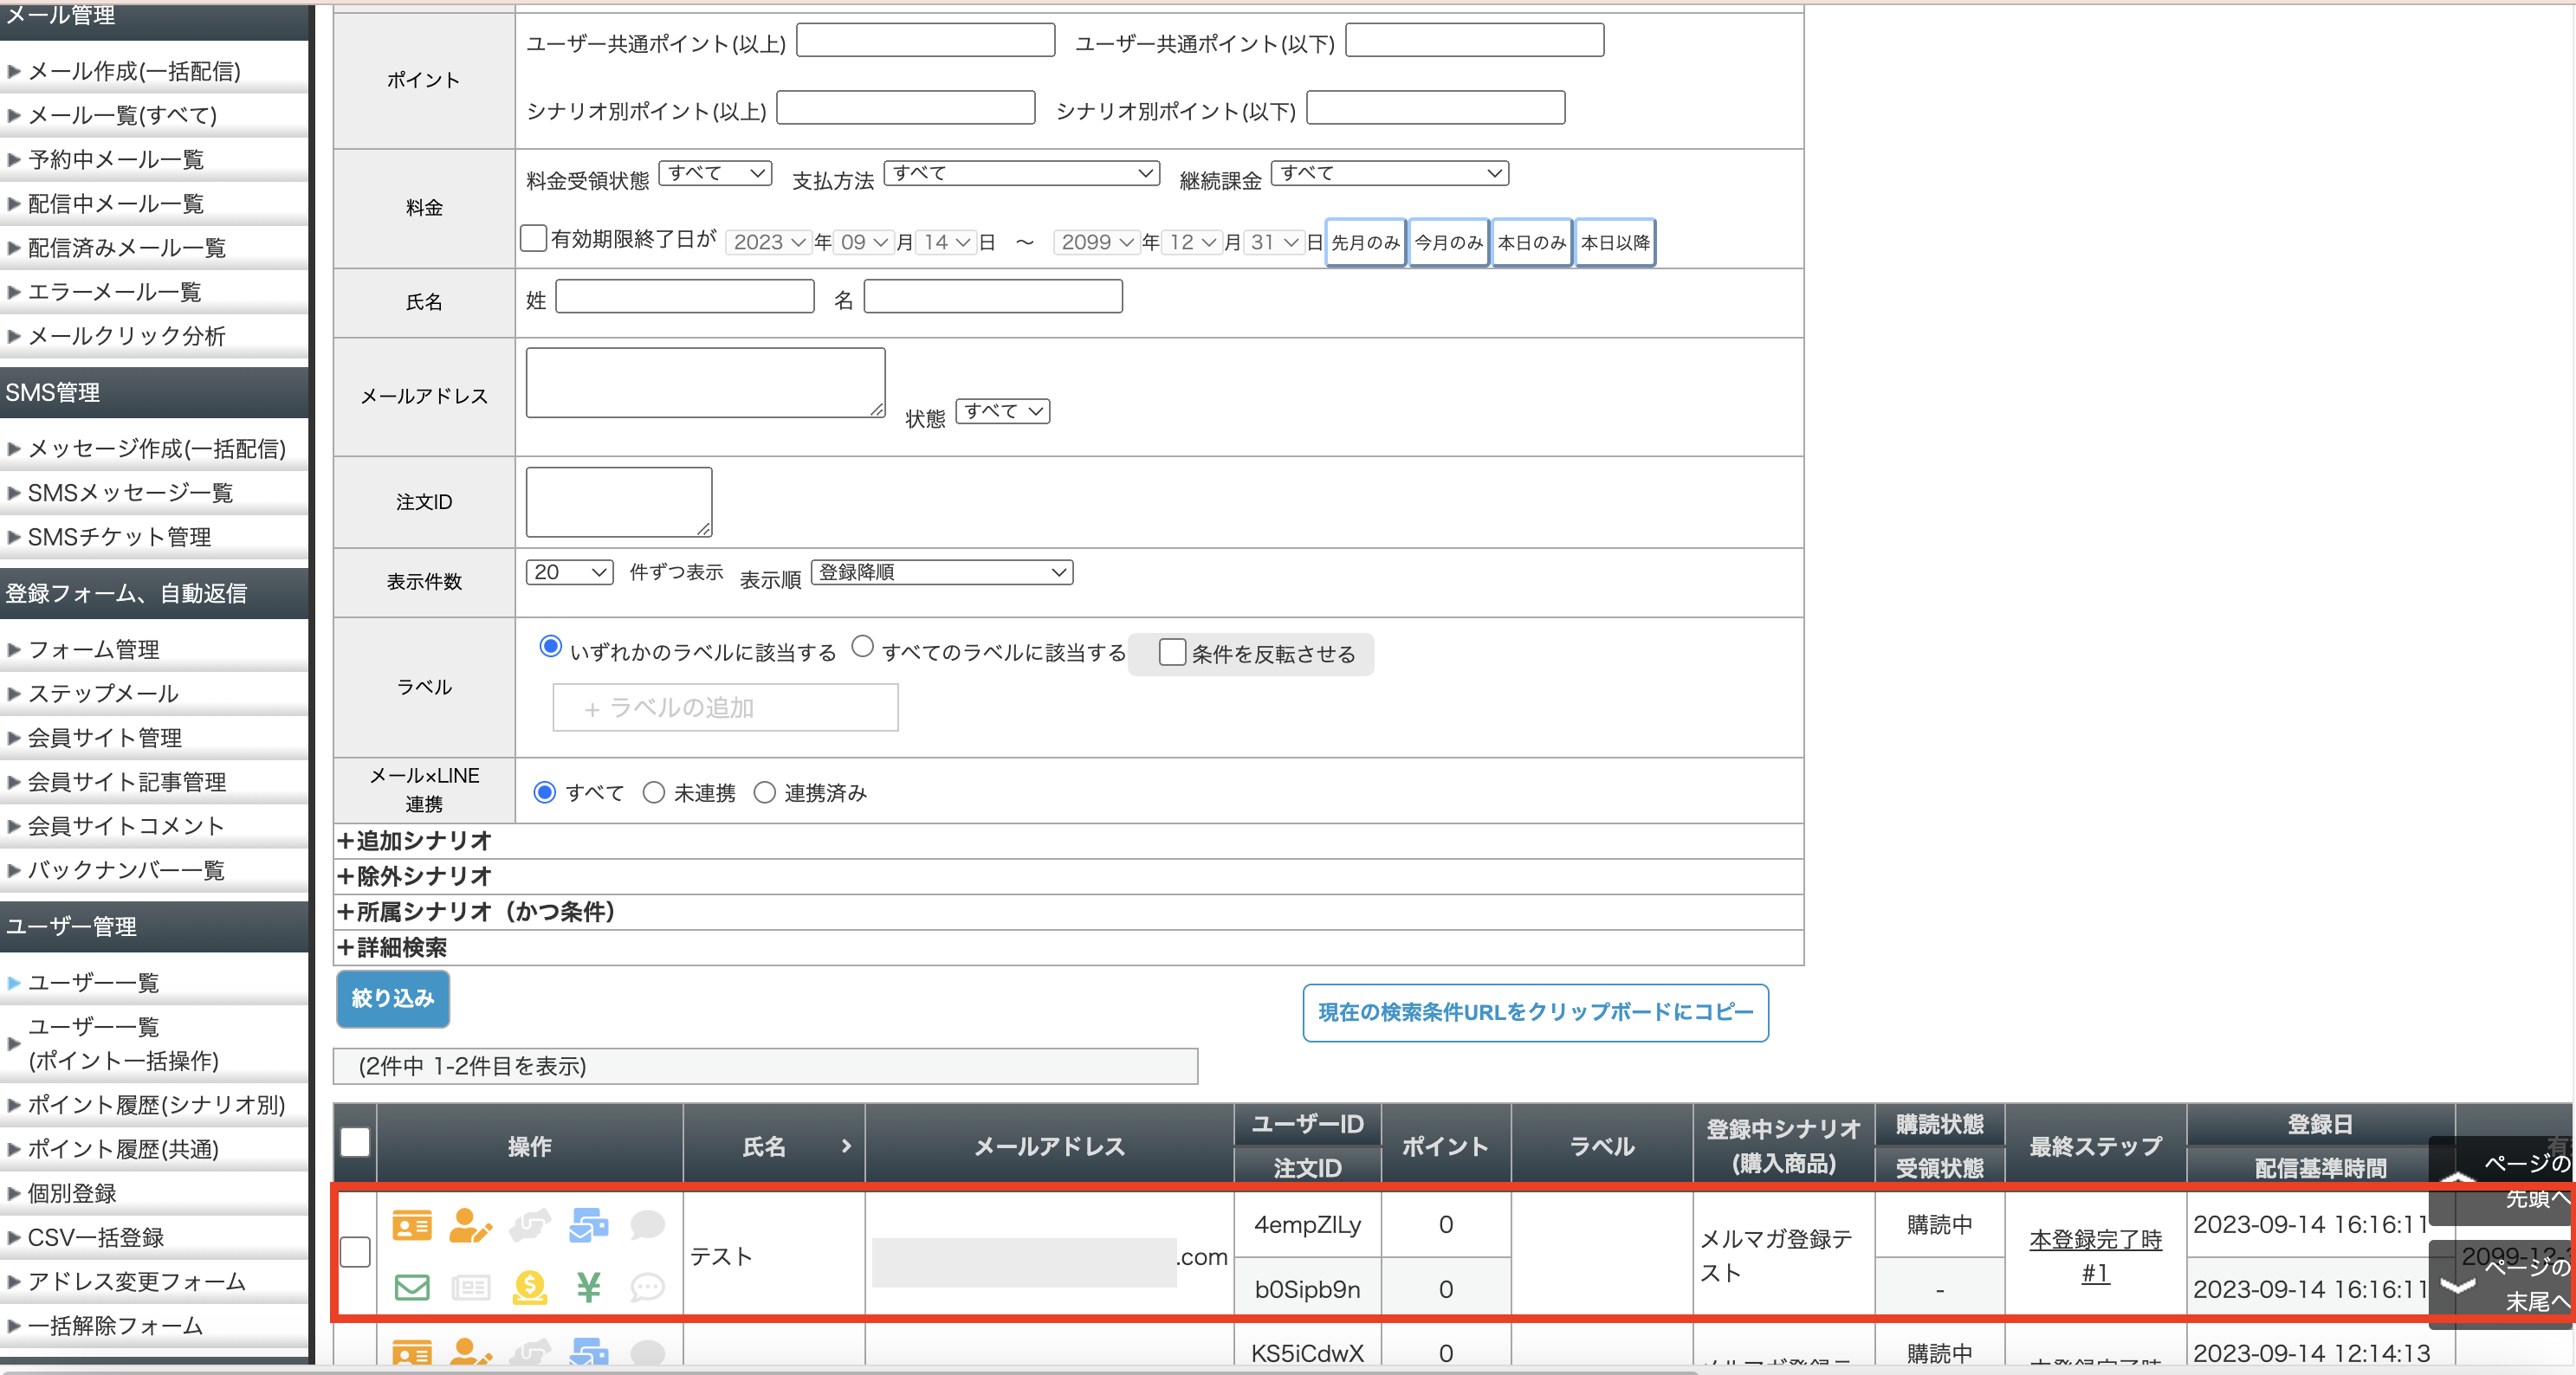This screenshot has width=2576, height=1375.
Task: Check 条件を反転させる checkbox
Action: point(1171,652)
